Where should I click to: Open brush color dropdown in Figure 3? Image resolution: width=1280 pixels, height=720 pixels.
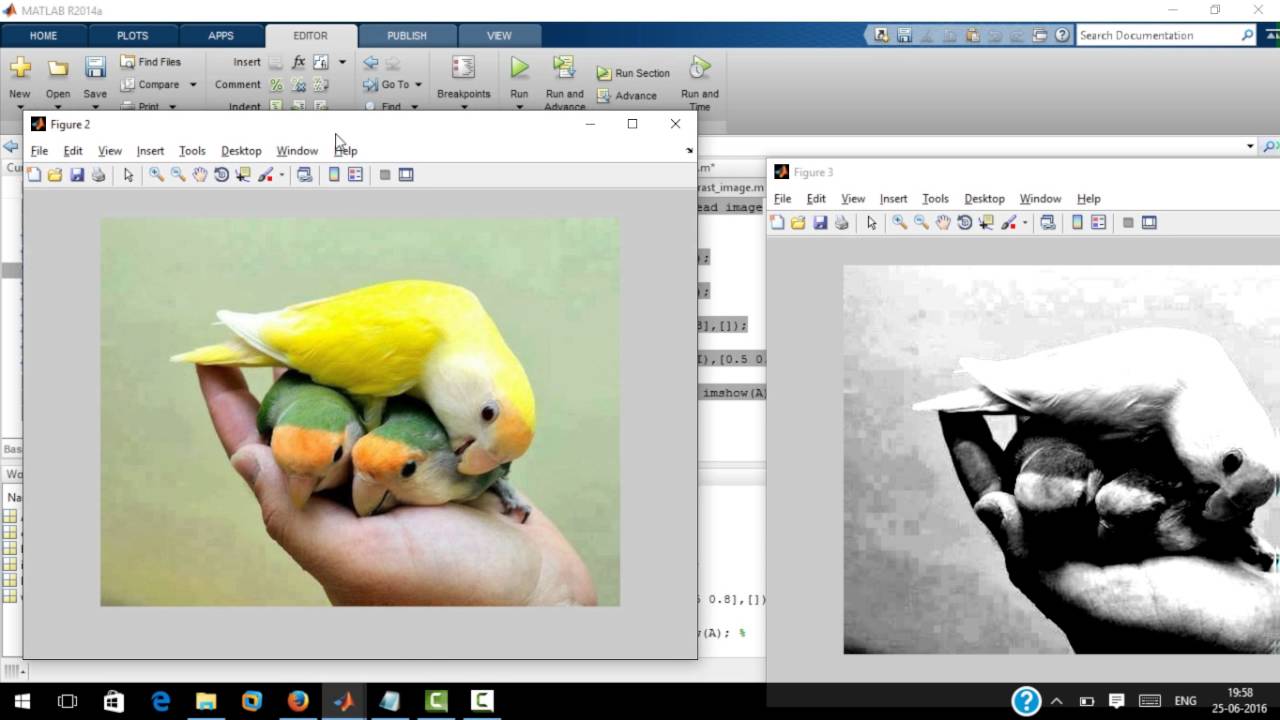point(1024,223)
